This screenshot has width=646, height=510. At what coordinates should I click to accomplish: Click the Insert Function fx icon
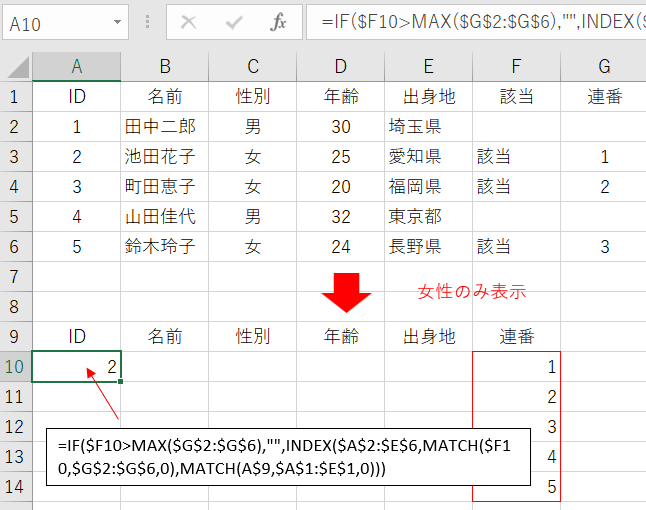pos(279,22)
